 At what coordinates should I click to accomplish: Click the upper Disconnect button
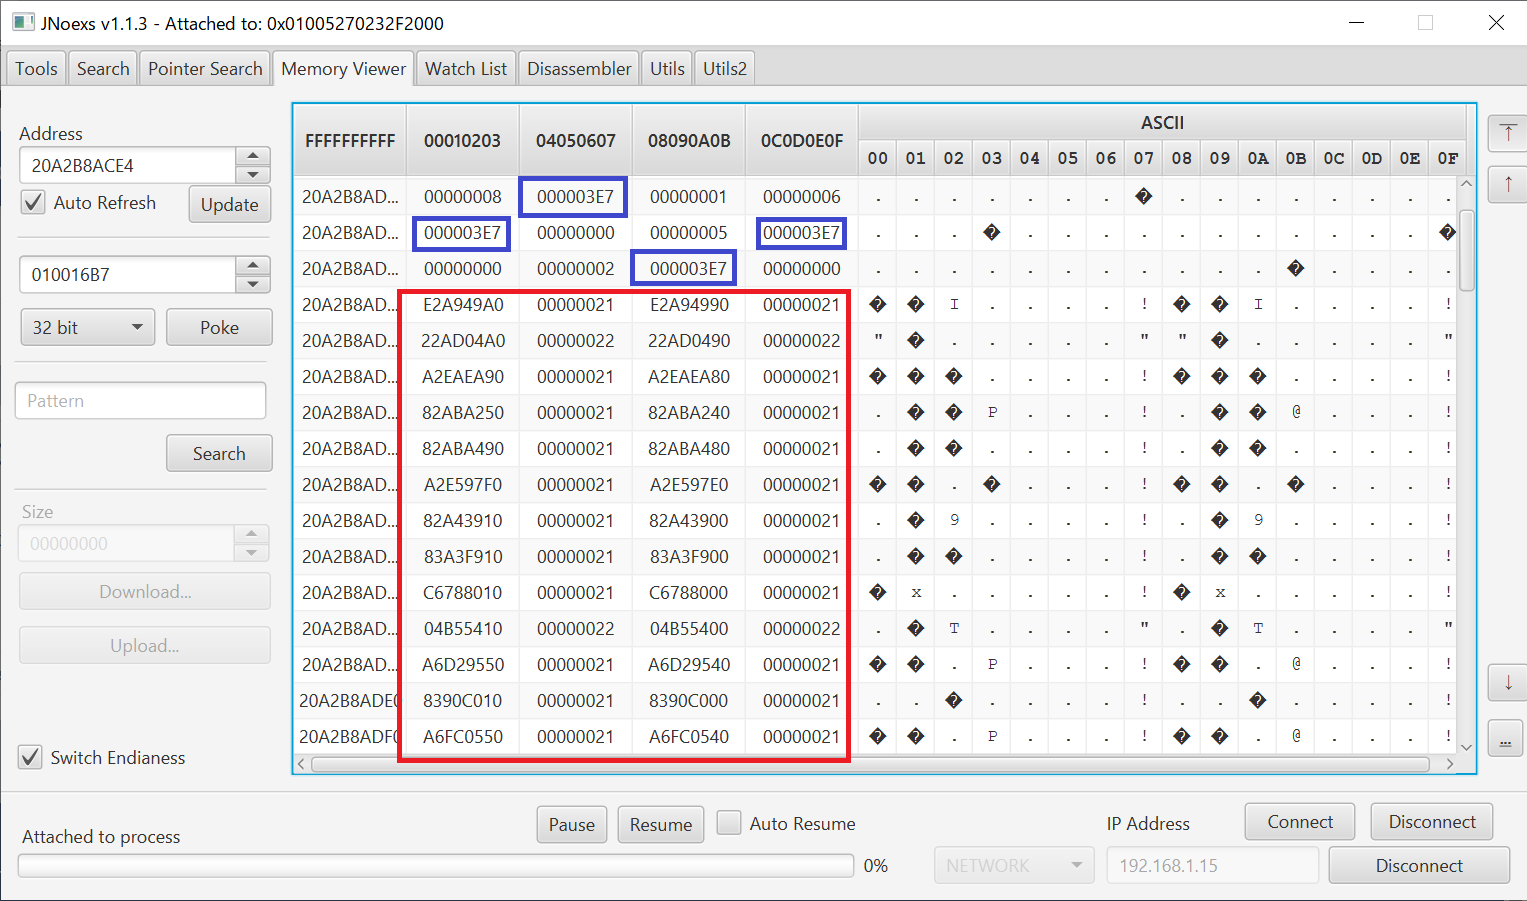tap(1432, 821)
